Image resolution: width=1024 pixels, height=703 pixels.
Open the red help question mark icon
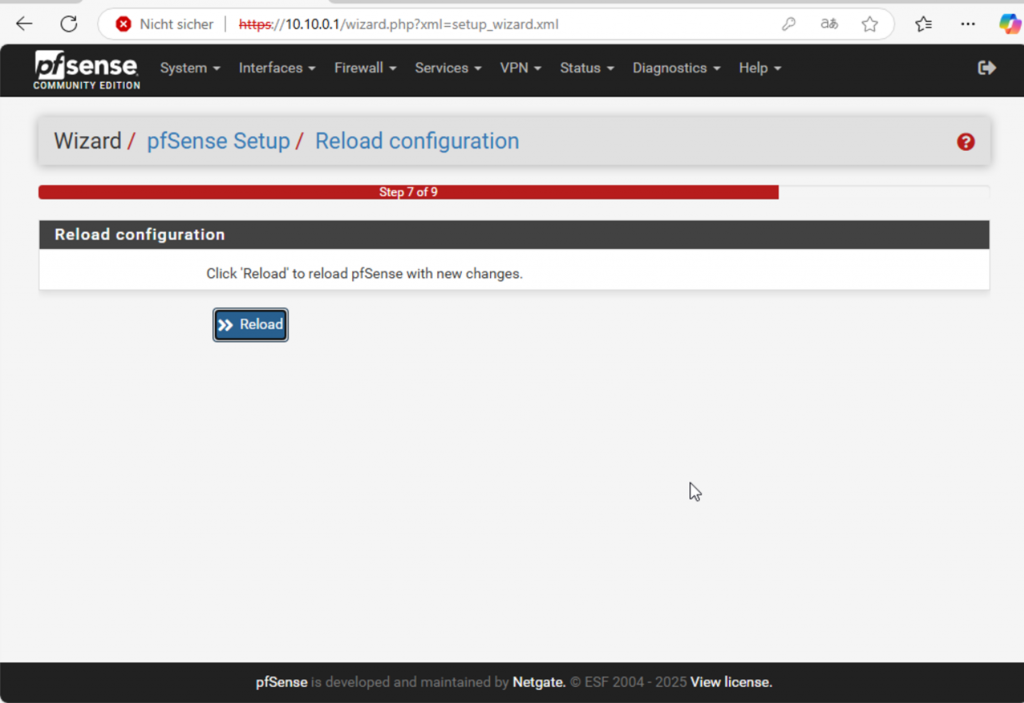(965, 142)
